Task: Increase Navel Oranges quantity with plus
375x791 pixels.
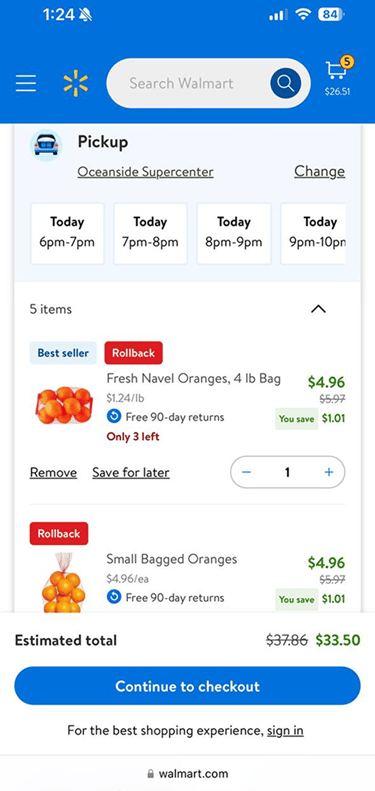Action: click(329, 472)
